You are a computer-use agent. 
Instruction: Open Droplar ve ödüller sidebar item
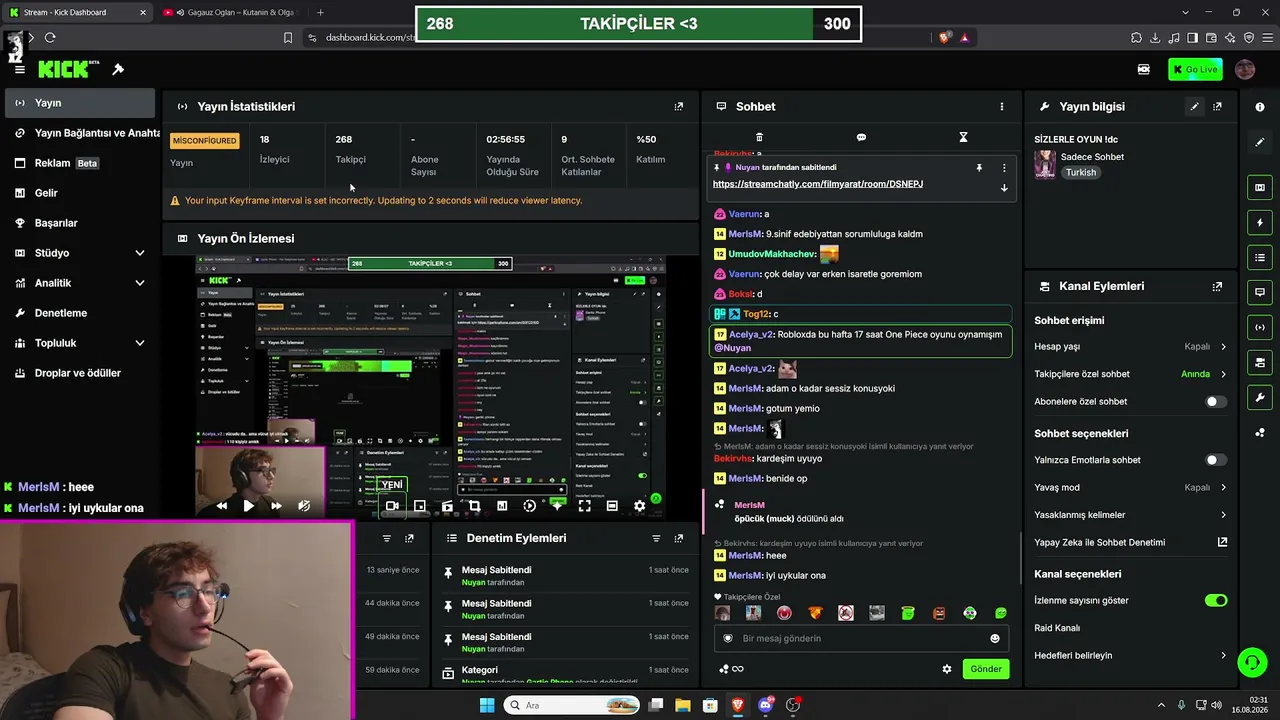78,373
